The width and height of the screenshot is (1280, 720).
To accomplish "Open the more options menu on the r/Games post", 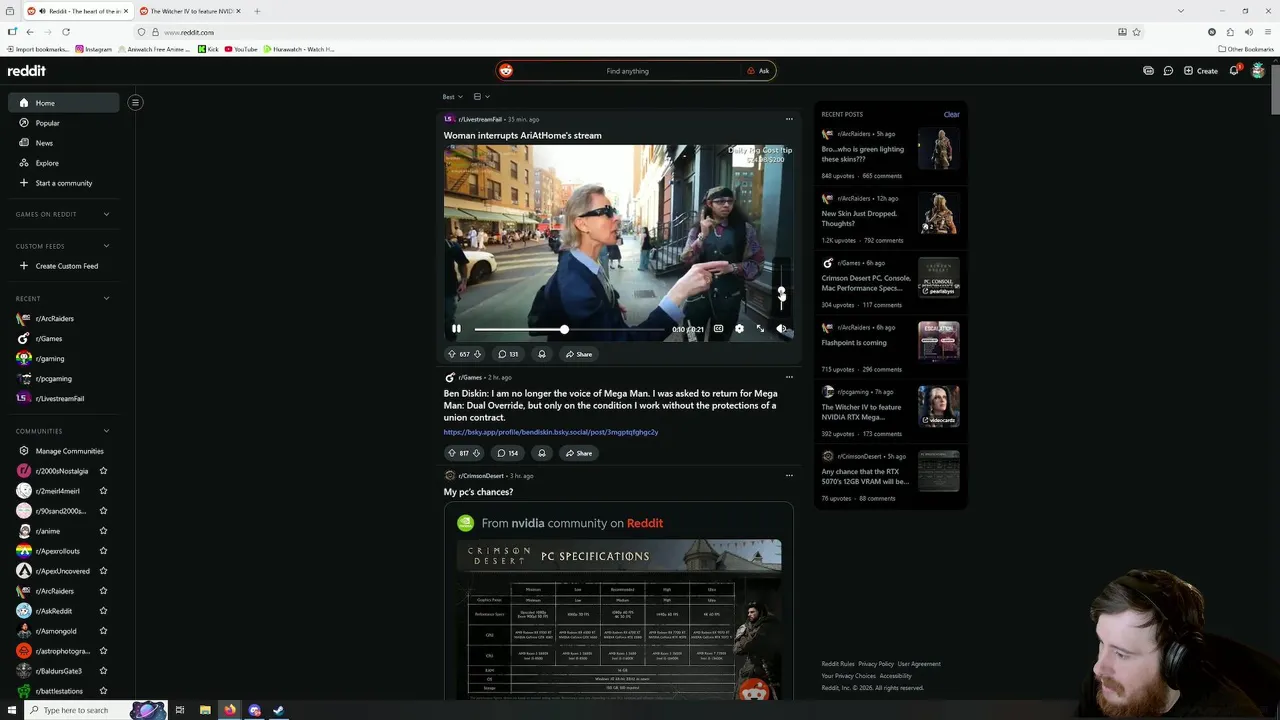I will (x=789, y=377).
